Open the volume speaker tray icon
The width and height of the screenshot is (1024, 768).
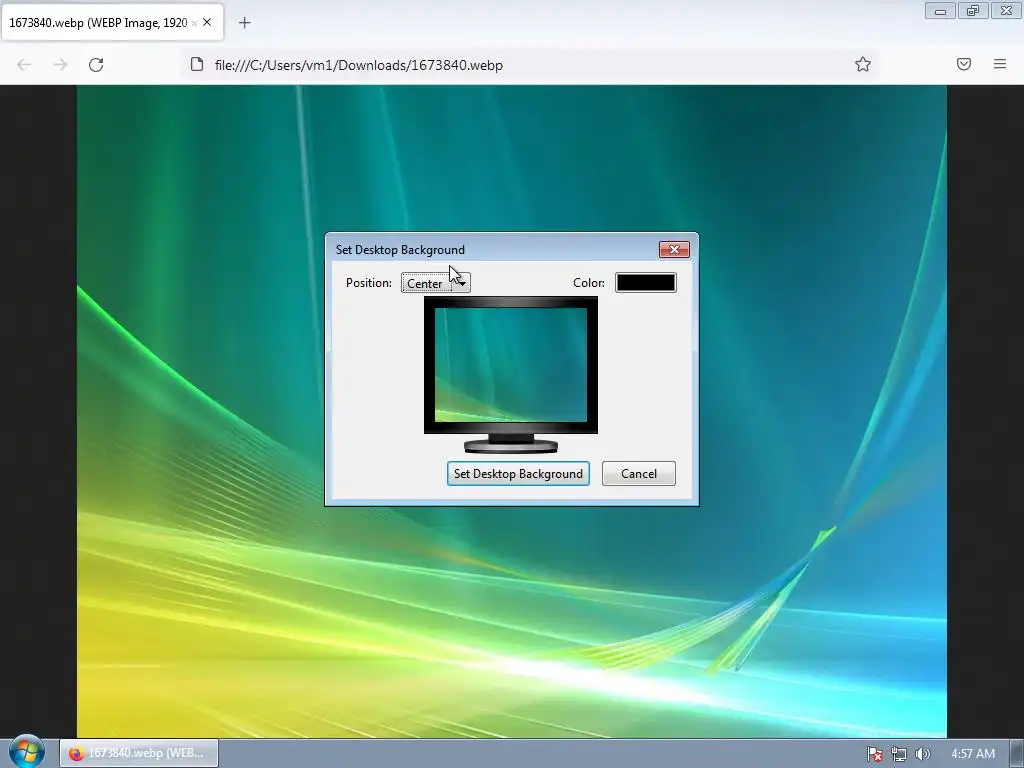922,754
